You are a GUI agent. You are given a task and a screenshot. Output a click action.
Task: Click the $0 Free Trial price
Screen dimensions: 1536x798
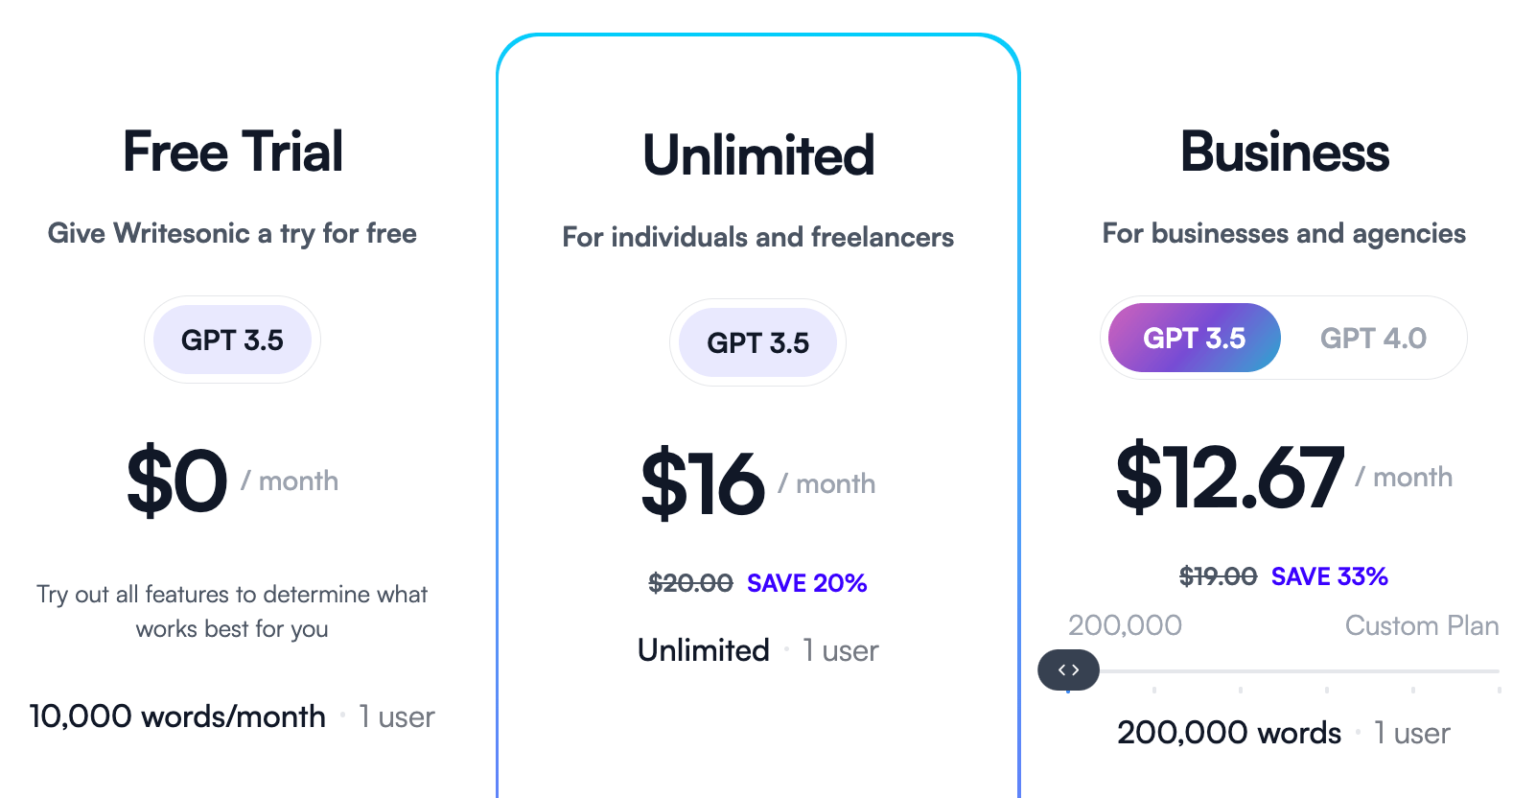click(x=177, y=482)
